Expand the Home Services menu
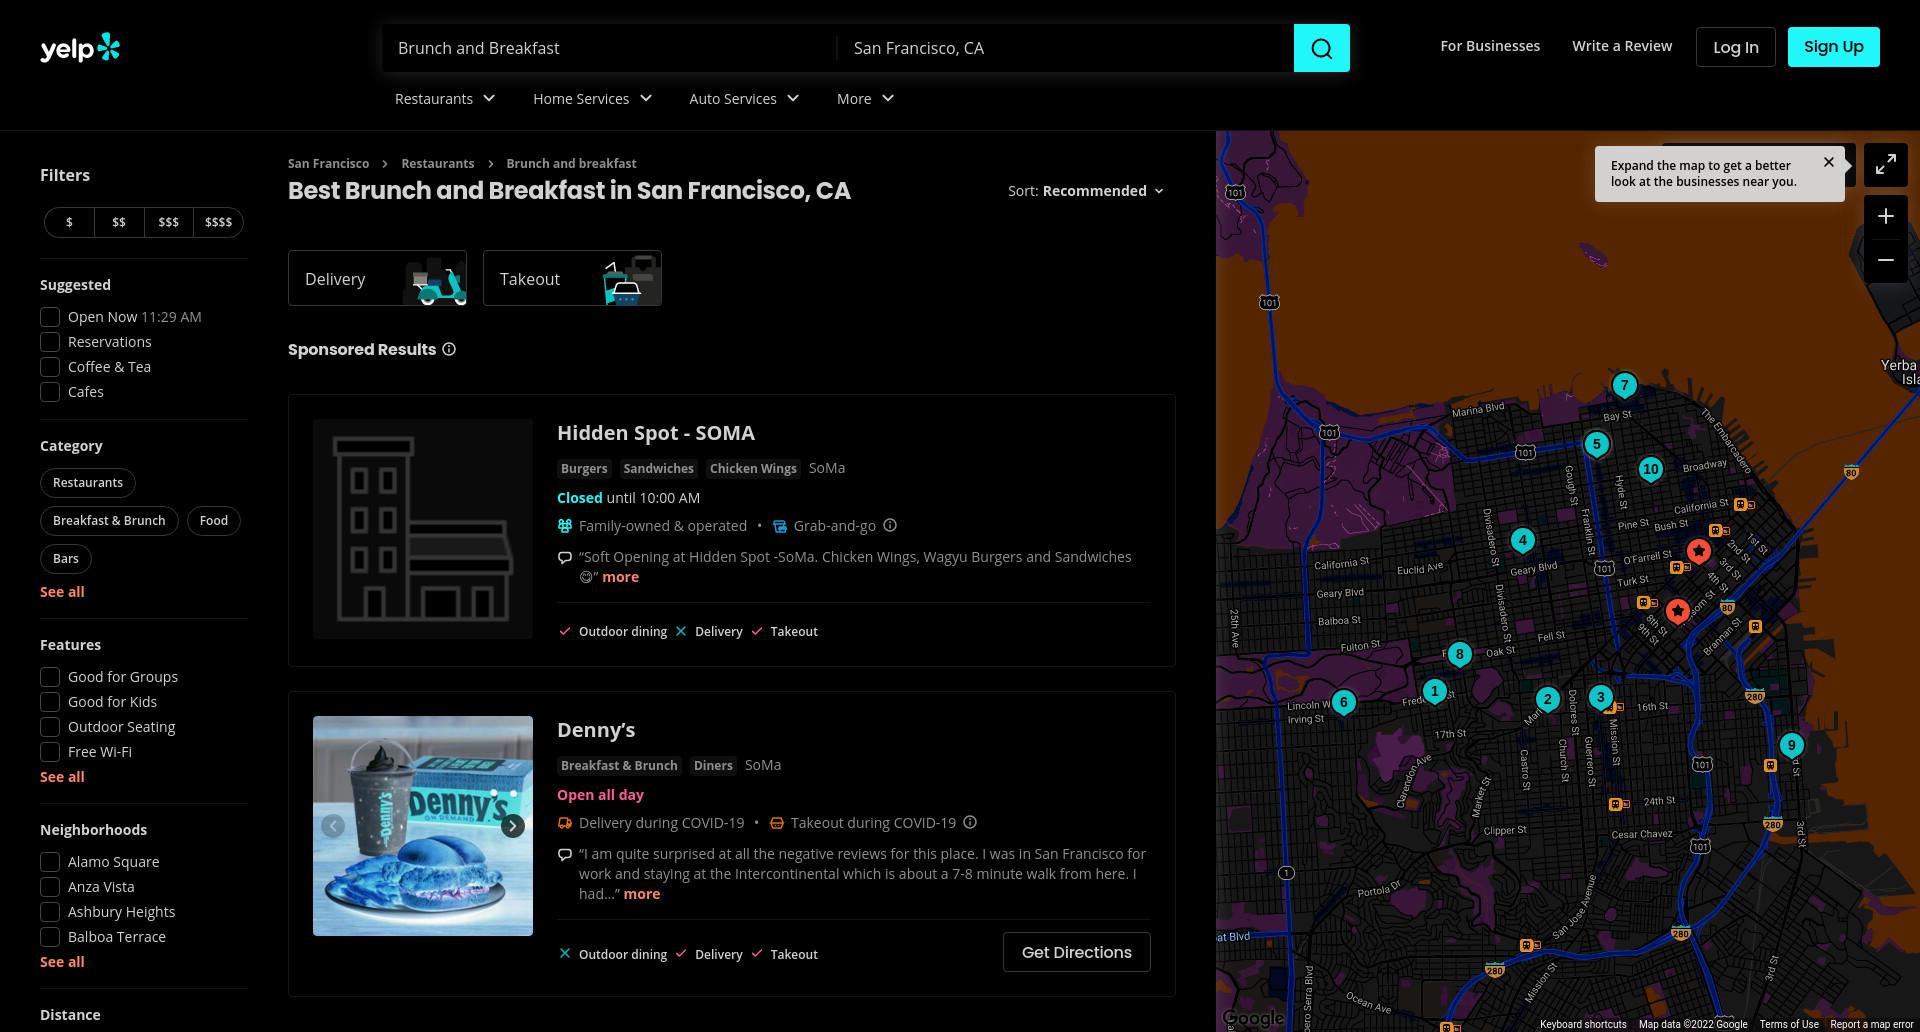Image resolution: width=1920 pixels, height=1032 pixels. click(592, 99)
